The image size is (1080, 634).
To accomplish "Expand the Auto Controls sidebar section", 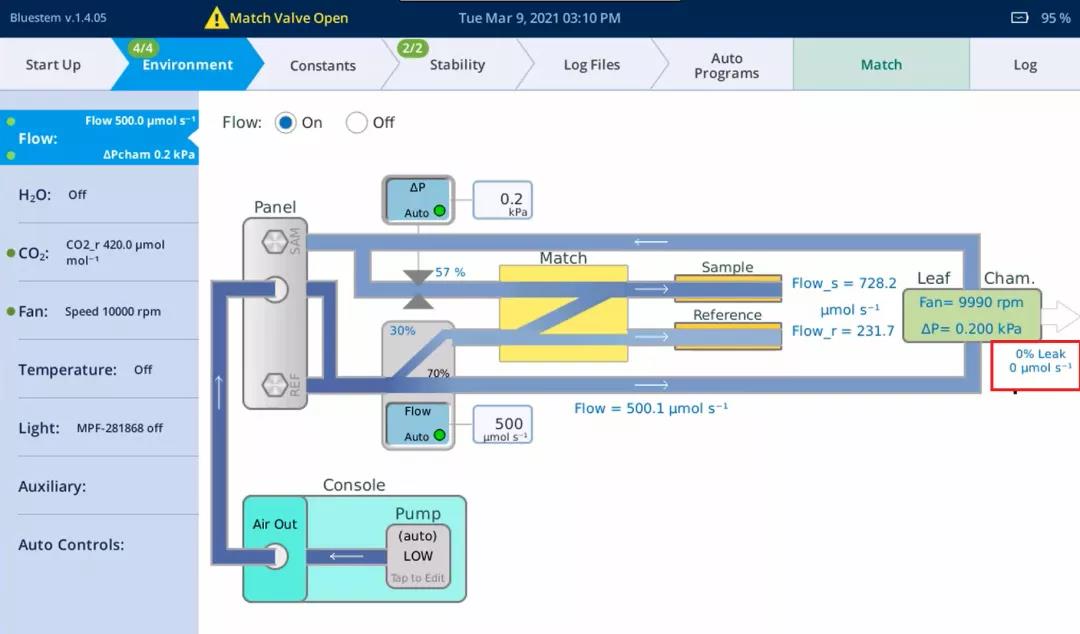I will [x=98, y=545].
